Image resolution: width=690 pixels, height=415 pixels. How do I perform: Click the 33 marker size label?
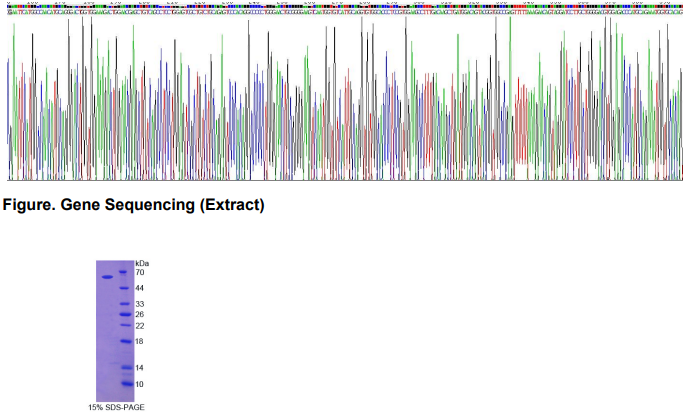tap(140, 304)
